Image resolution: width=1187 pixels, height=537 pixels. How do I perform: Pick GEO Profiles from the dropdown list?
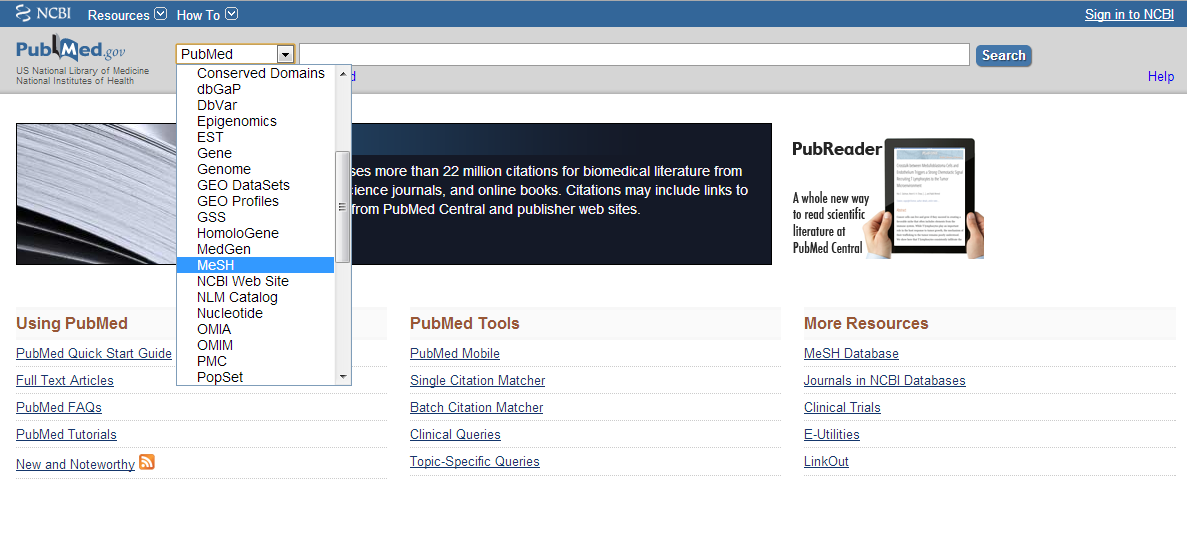tap(238, 201)
